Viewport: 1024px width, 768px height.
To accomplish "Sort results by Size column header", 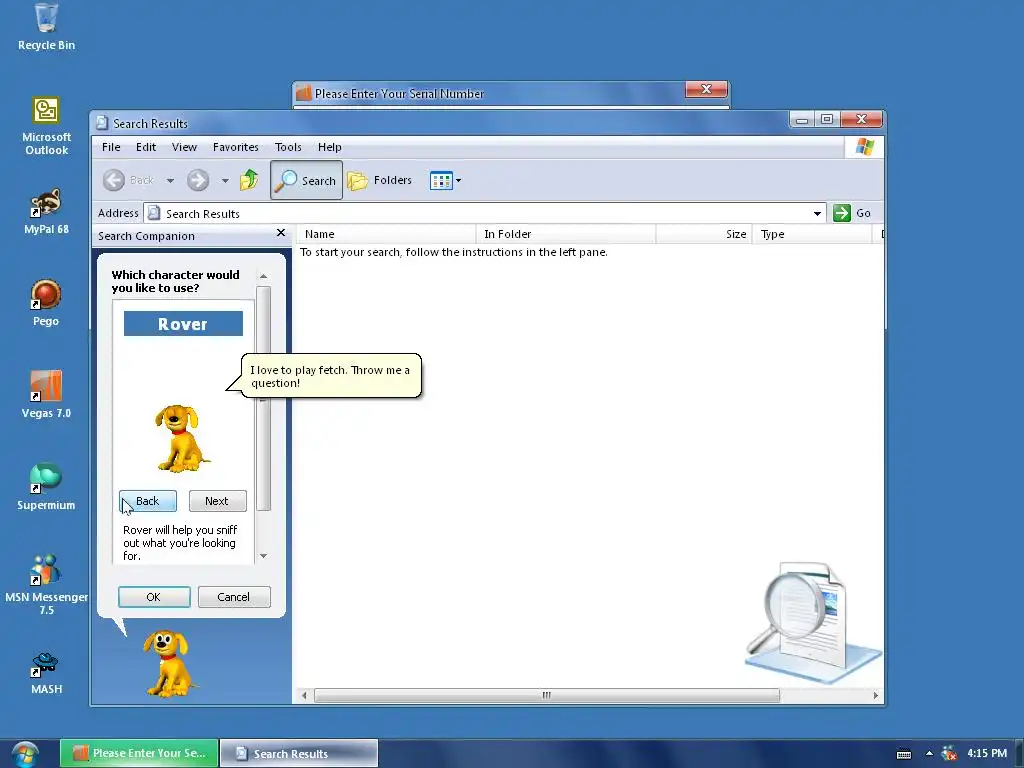I will click(x=704, y=234).
